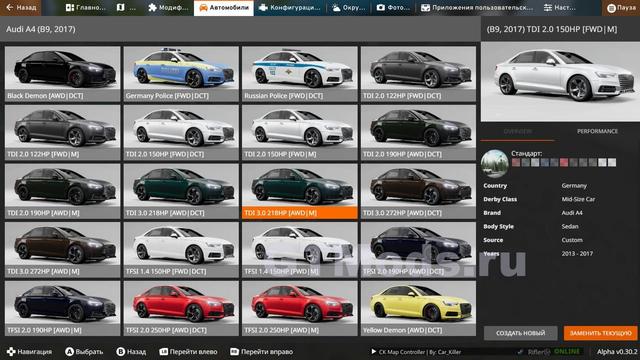The width and height of the screenshot is (640, 360).
Task: Select the Yellow Demon [AWD|DCT] configuration
Action: (x=418, y=308)
